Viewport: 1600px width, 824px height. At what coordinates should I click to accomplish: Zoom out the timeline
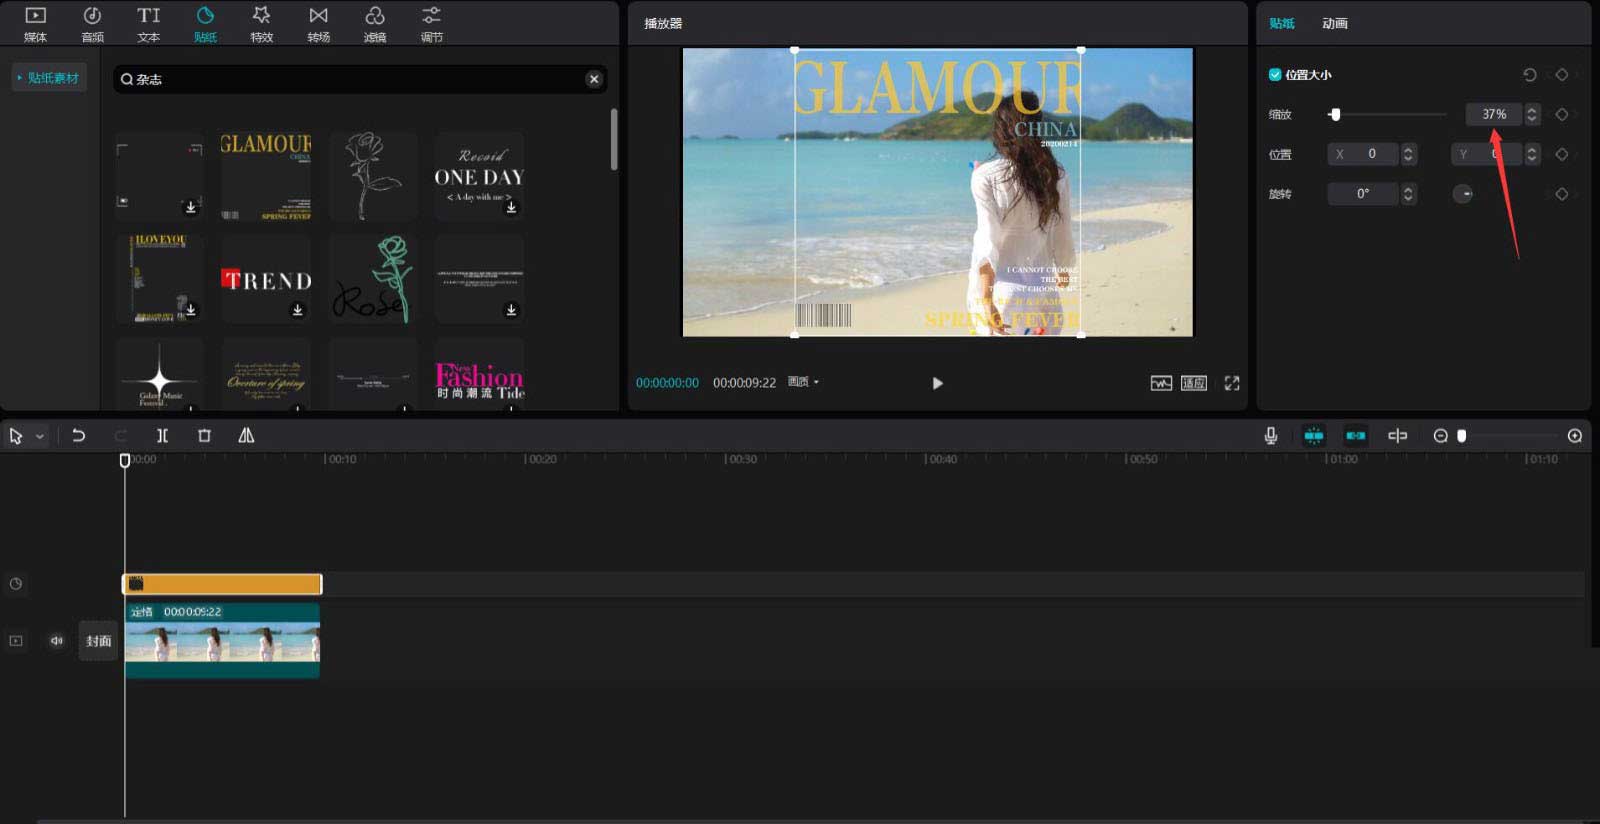pyautogui.click(x=1440, y=436)
